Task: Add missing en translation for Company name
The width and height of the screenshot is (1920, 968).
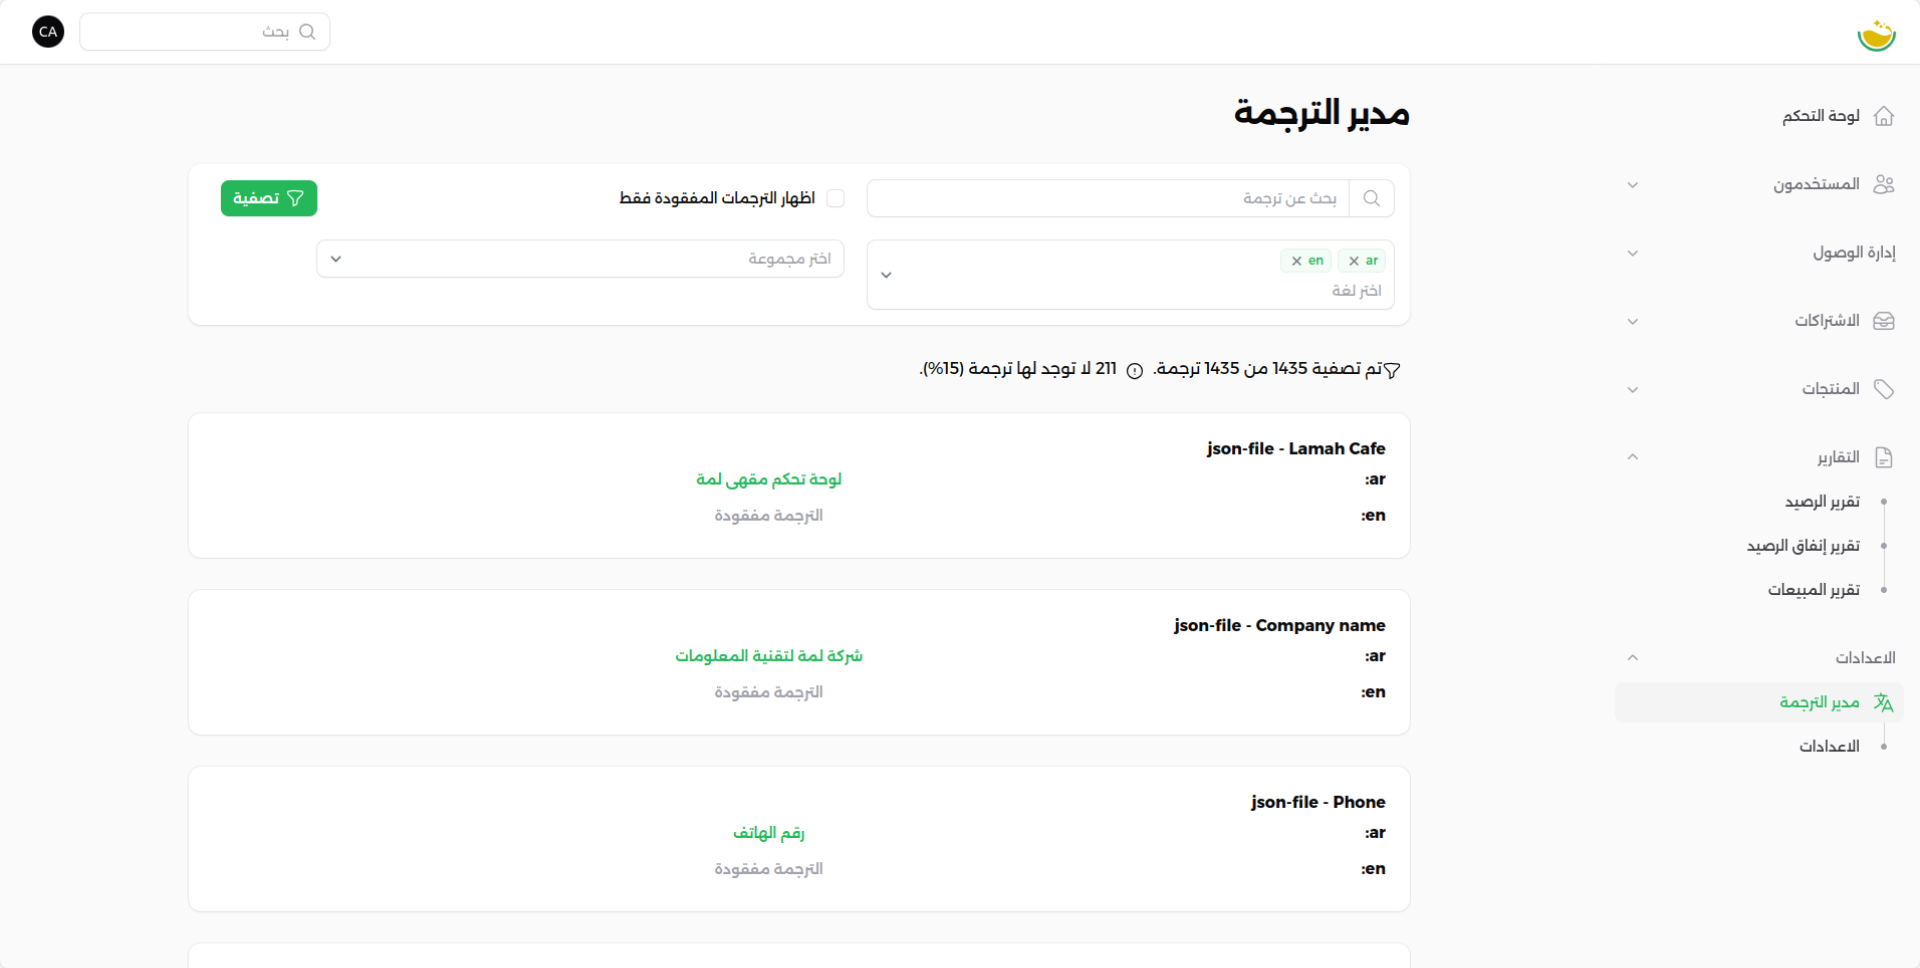Action: pyautogui.click(x=769, y=692)
